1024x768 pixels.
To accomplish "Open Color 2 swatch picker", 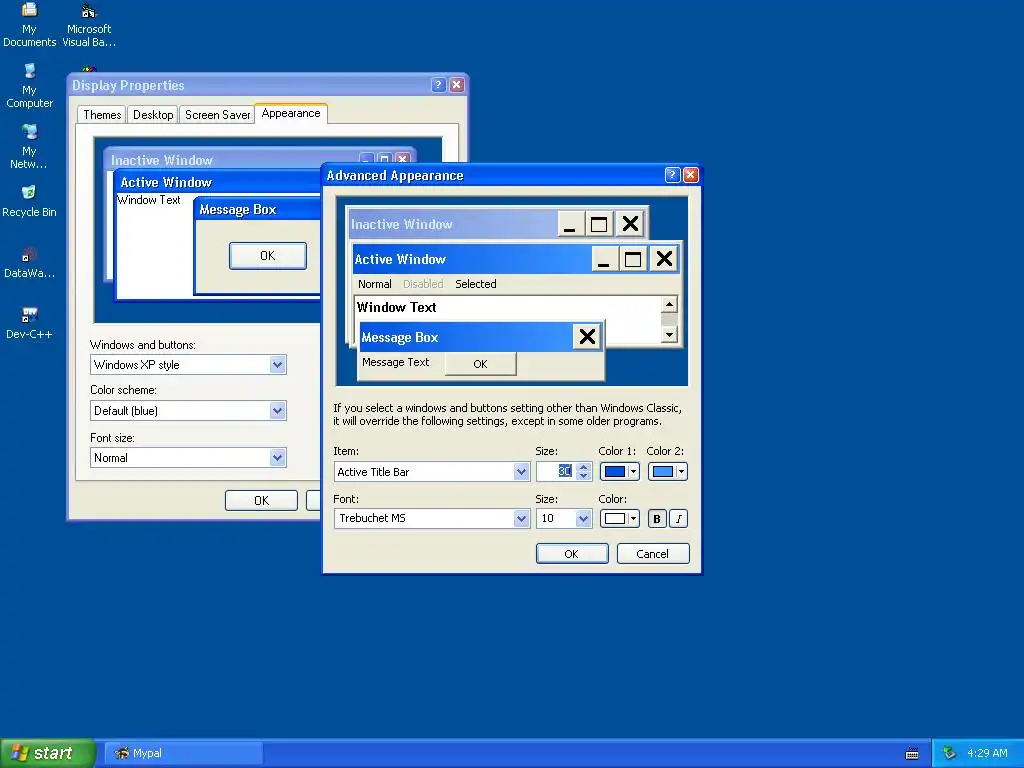I will tap(667, 472).
